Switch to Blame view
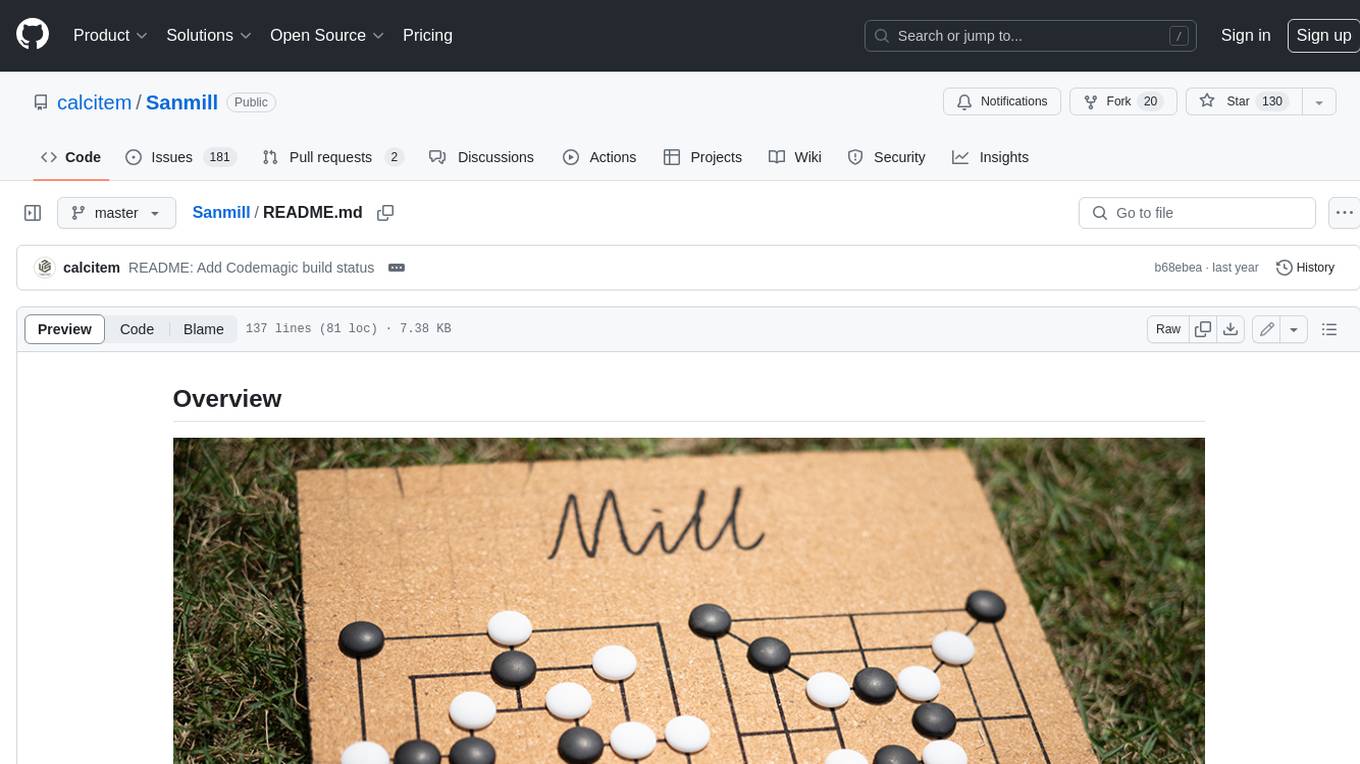The width and height of the screenshot is (1360, 764). [203, 329]
